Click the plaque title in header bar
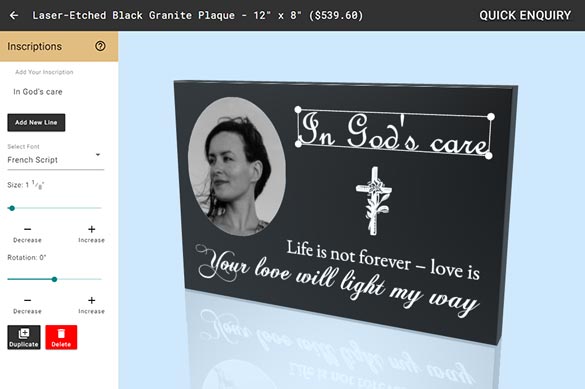Viewport: 585px width, 389px height. [197, 15]
